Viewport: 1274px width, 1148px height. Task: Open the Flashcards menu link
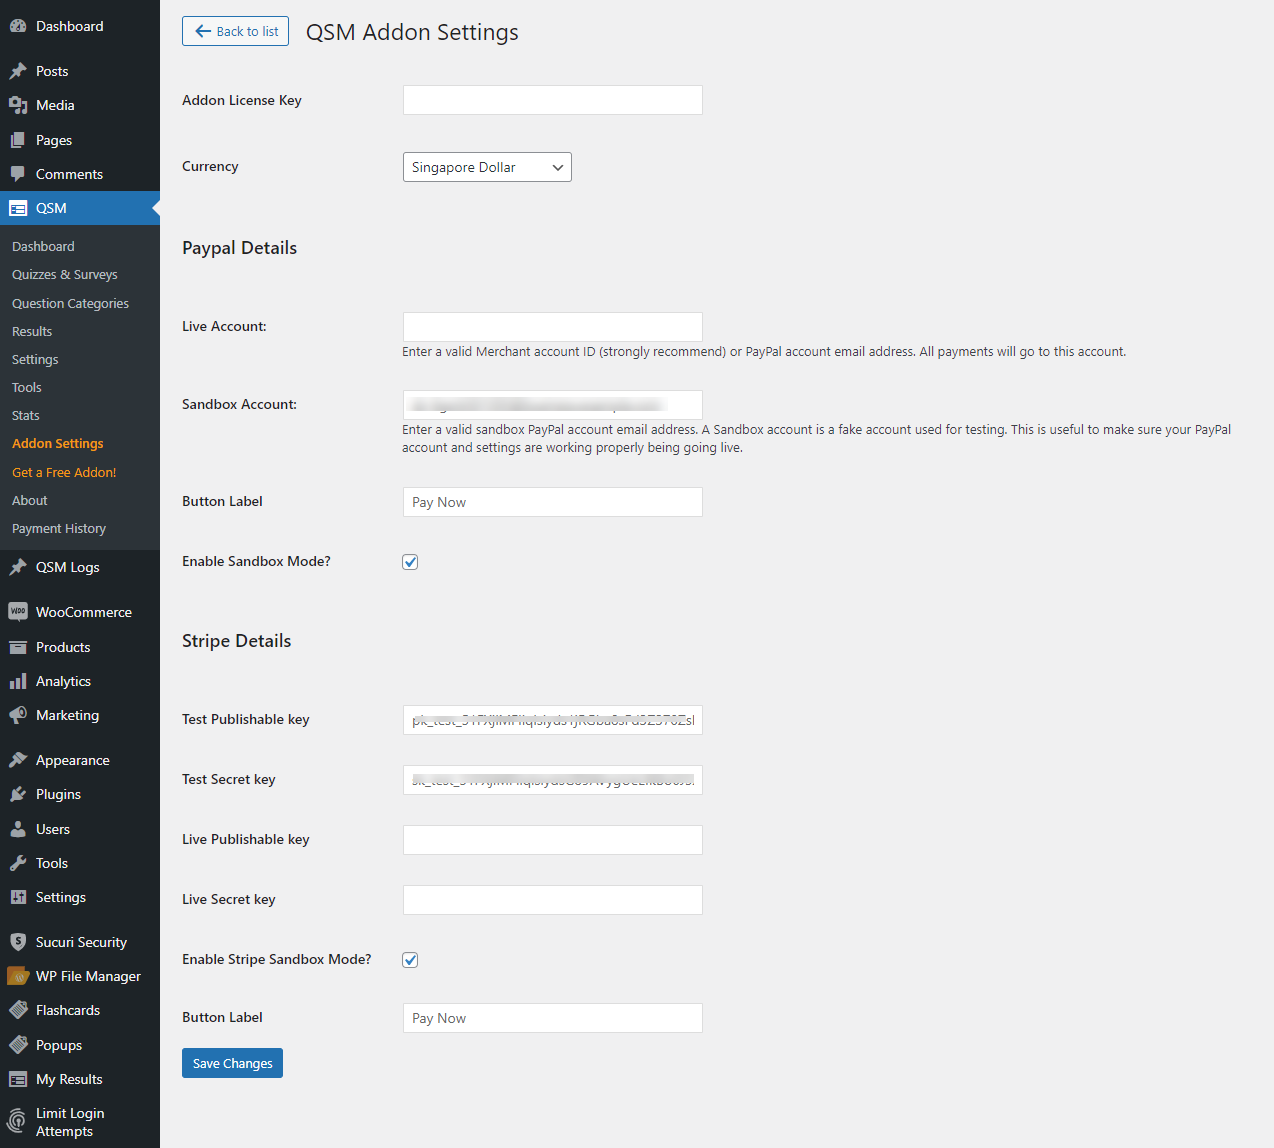(68, 1010)
